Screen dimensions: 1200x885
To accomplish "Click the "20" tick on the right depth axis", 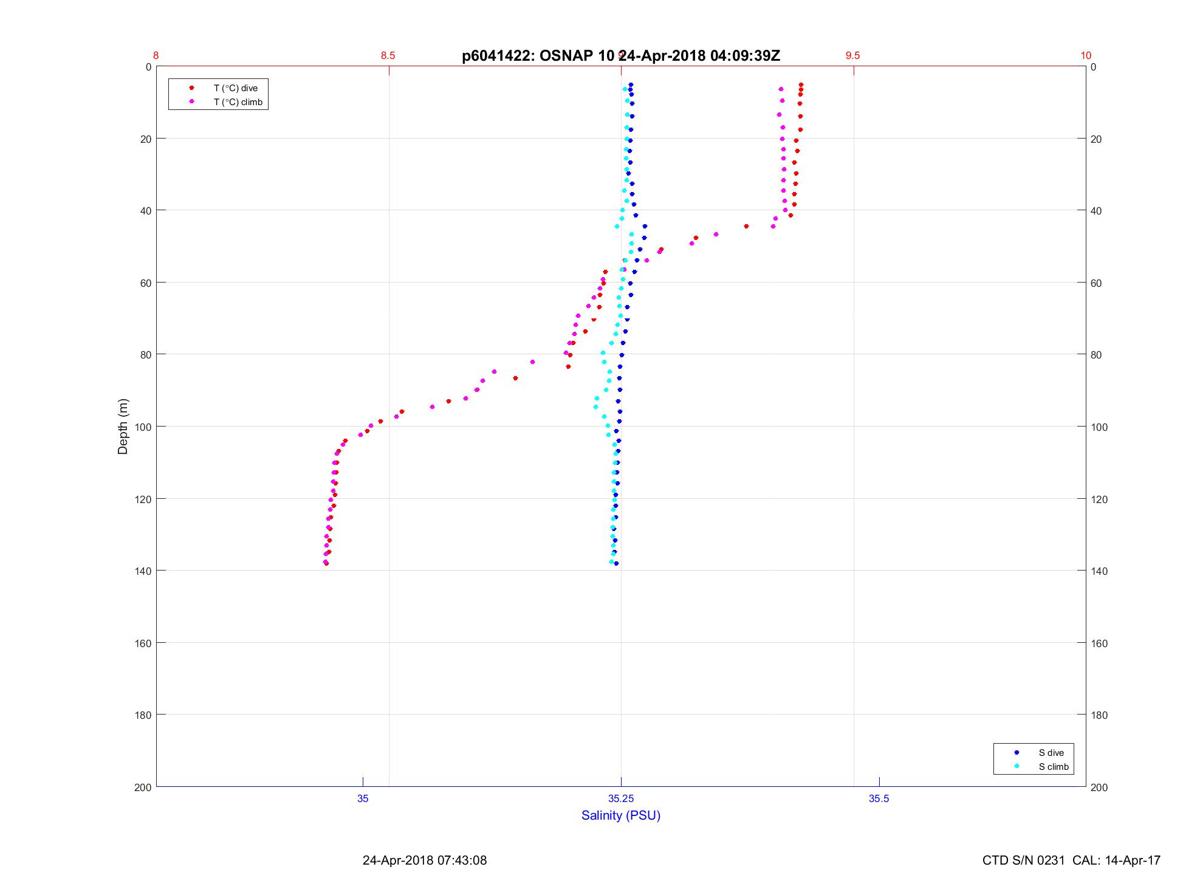I will 1097,139.
